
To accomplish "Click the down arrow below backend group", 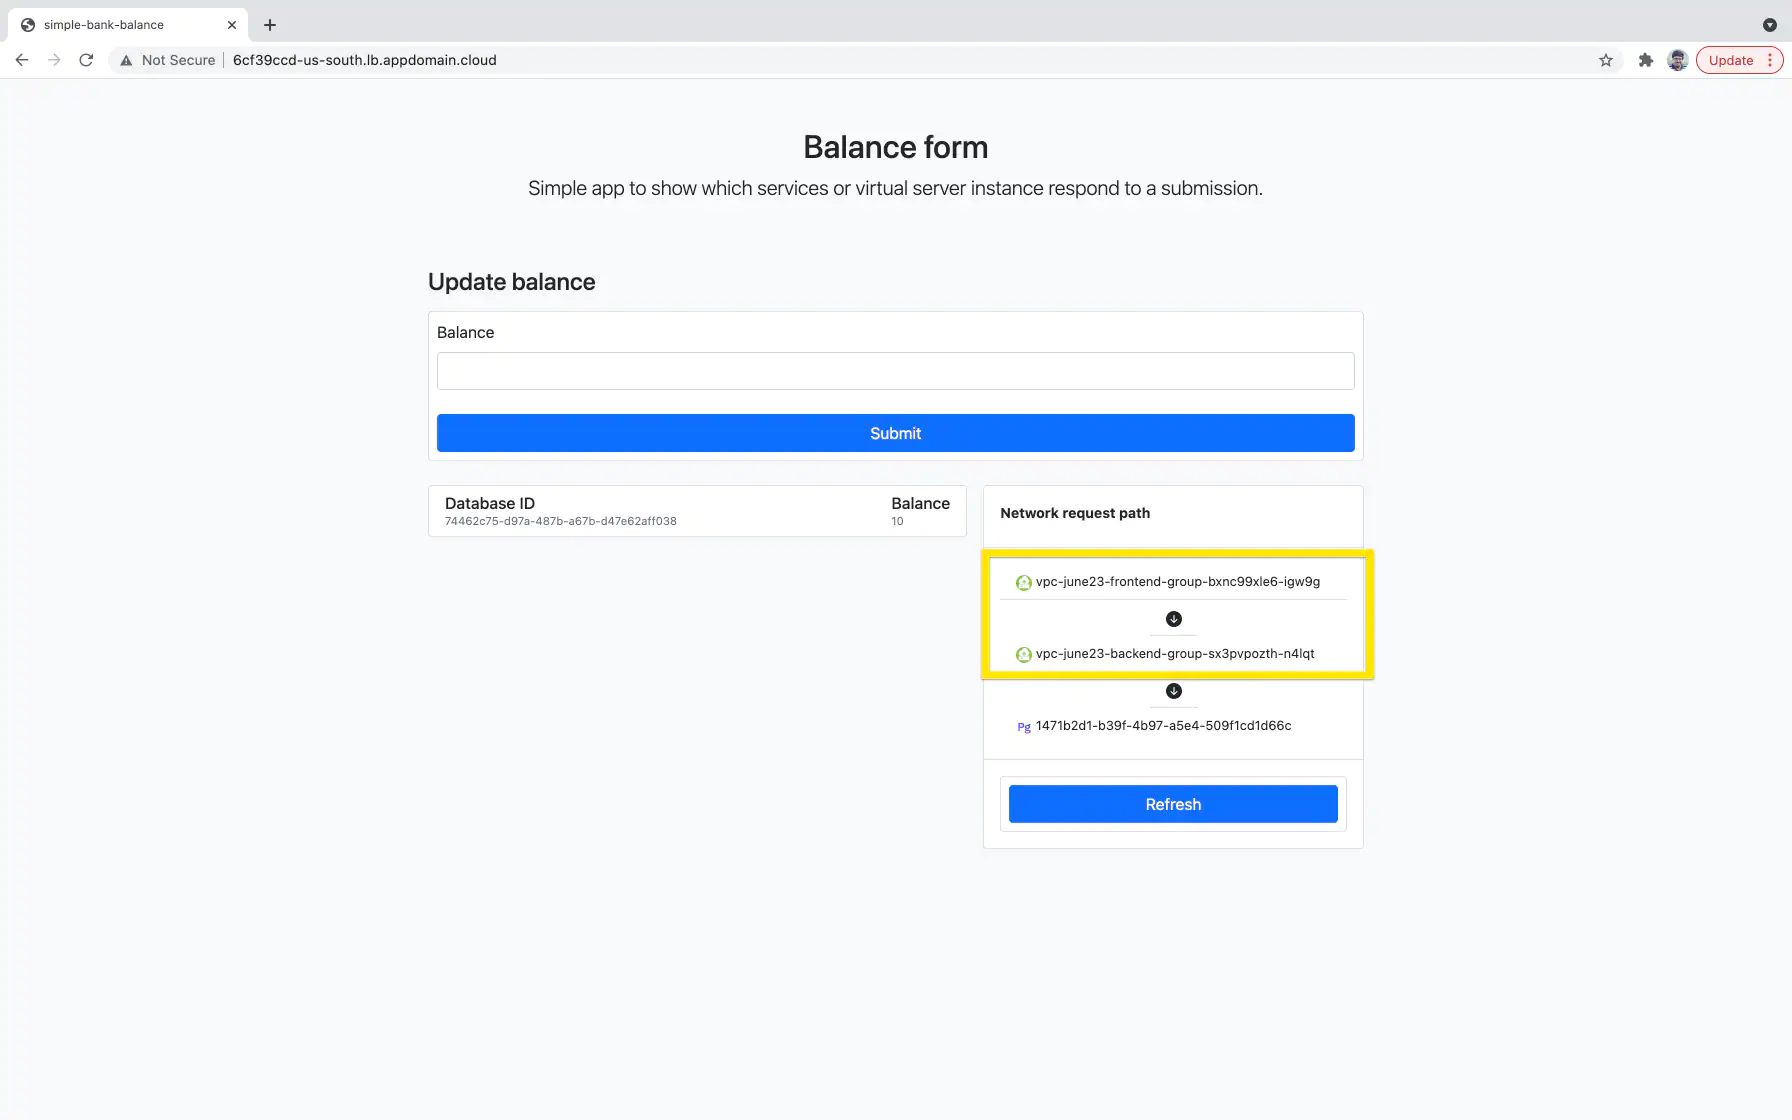I will pyautogui.click(x=1174, y=691).
